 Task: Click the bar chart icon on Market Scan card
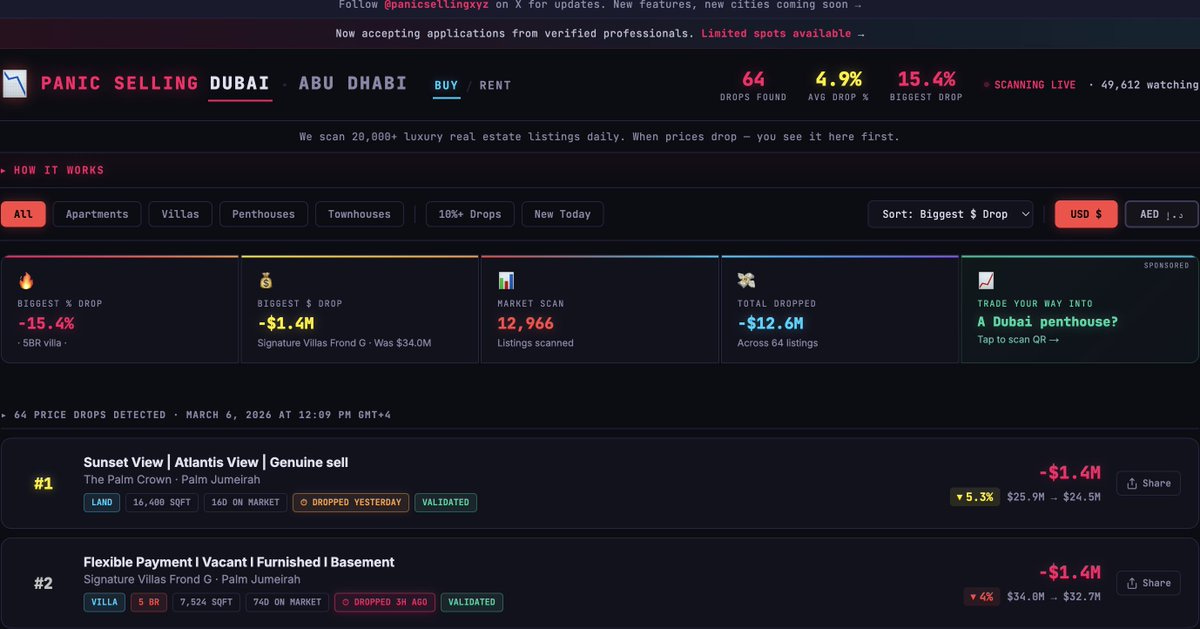click(x=505, y=281)
